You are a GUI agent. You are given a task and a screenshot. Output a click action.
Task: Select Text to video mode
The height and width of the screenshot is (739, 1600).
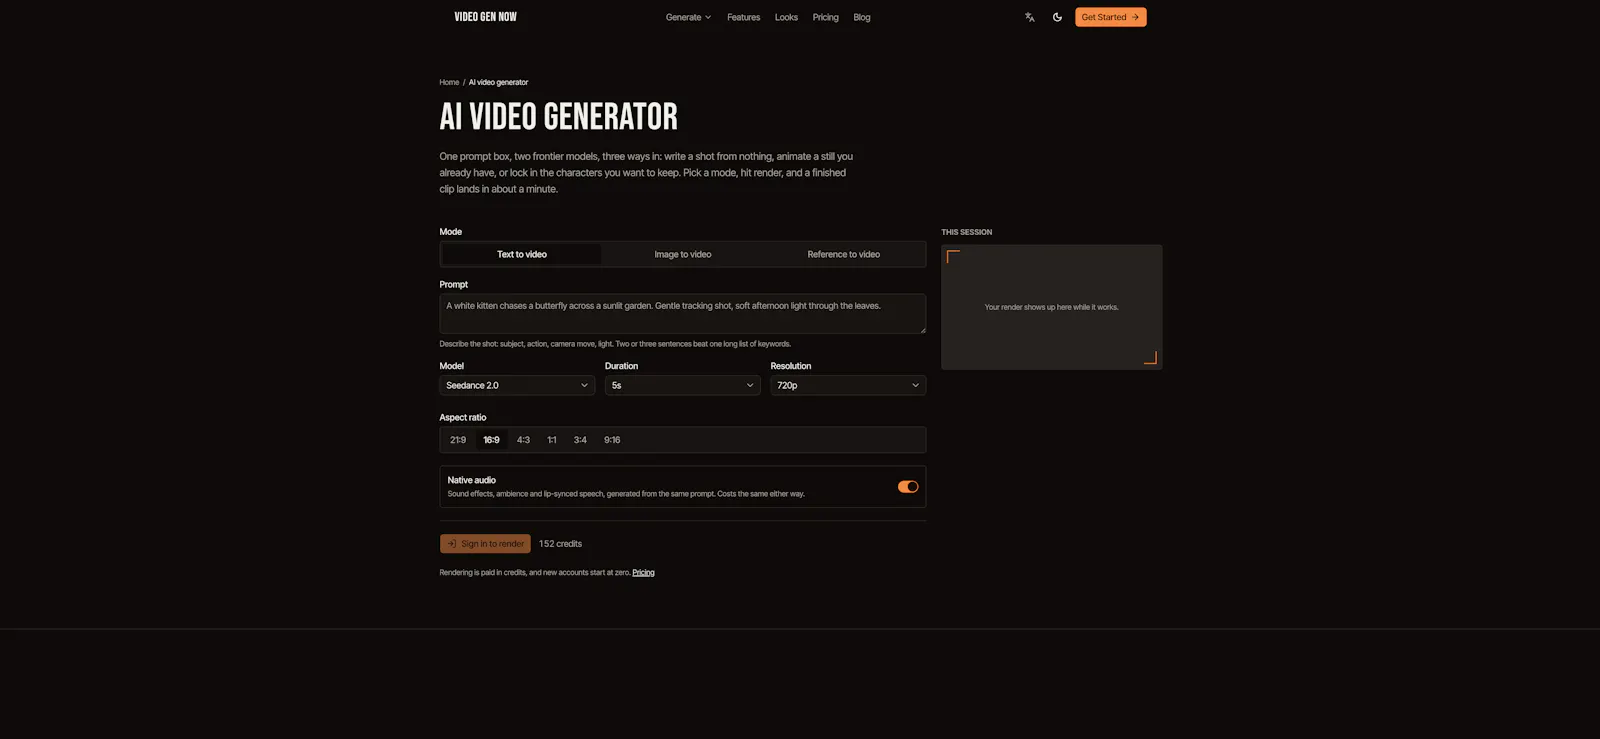point(522,254)
